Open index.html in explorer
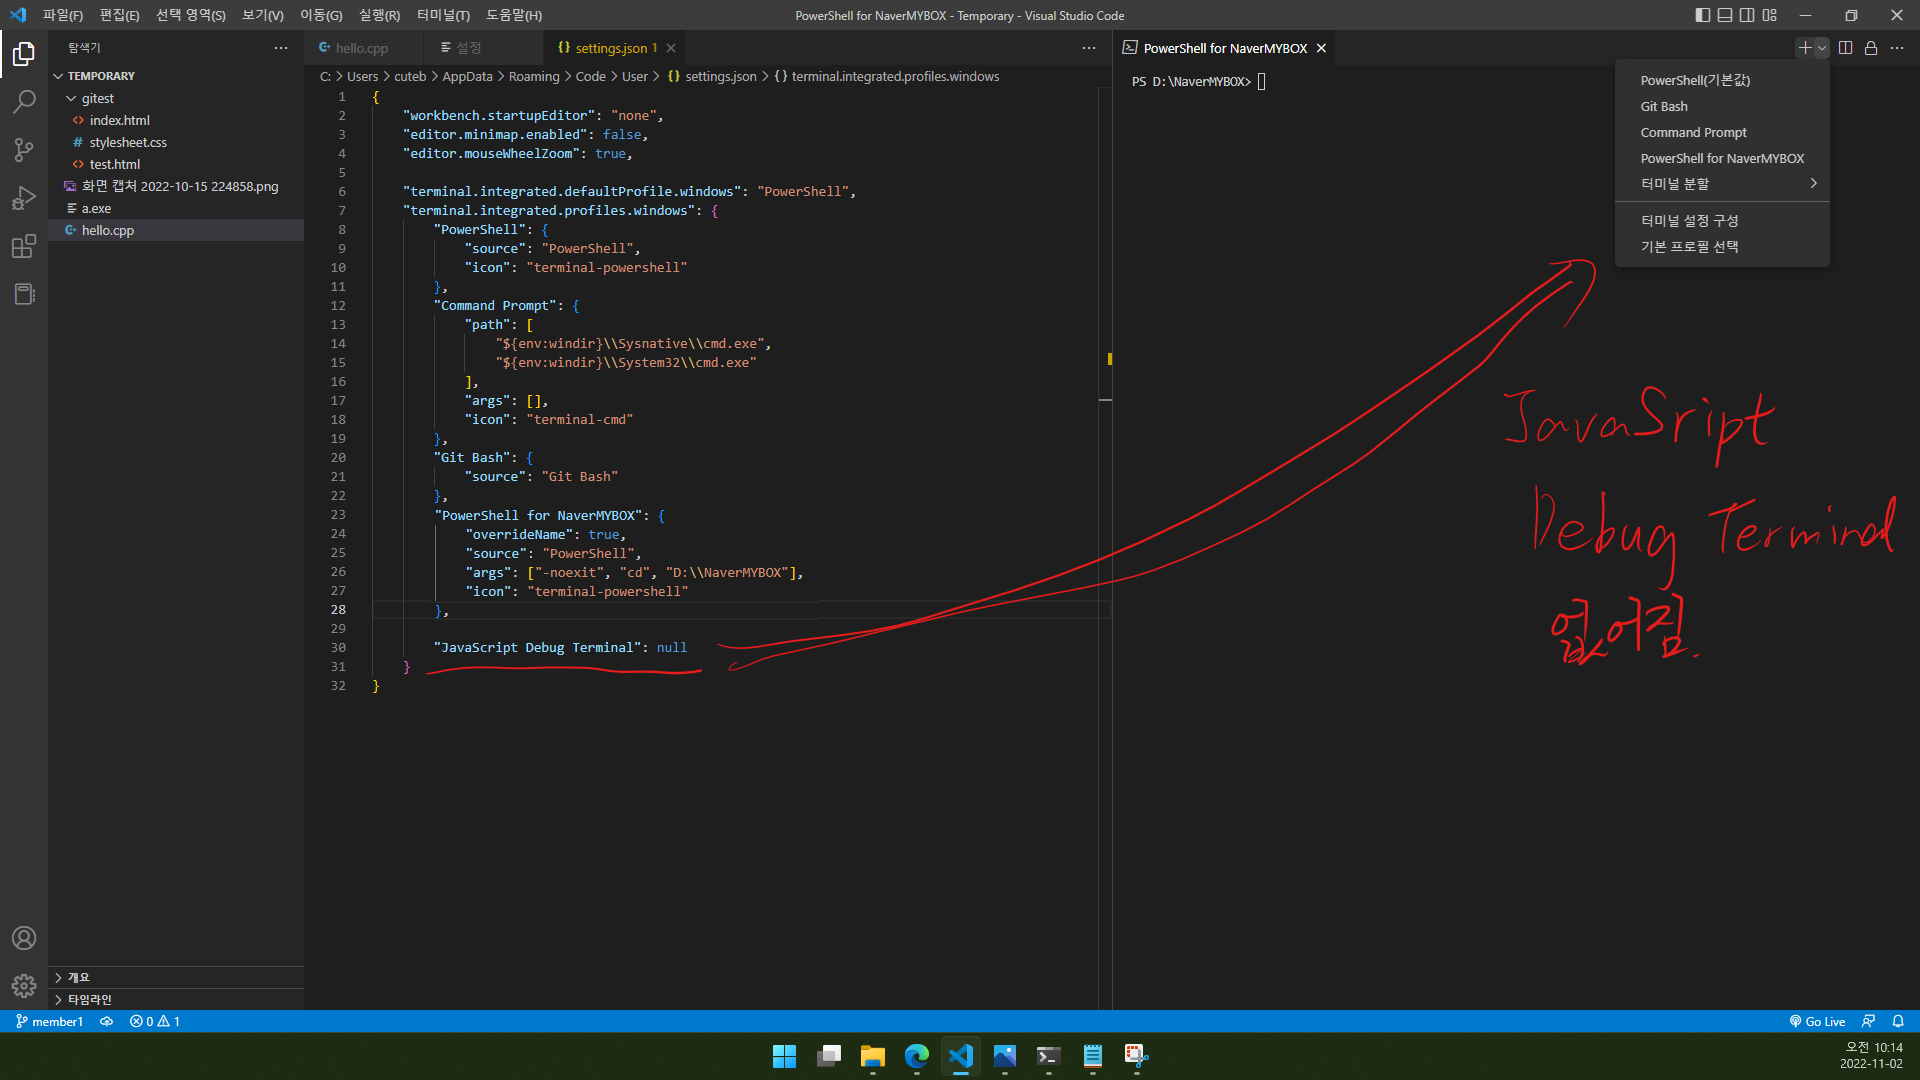 click(176, 120)
